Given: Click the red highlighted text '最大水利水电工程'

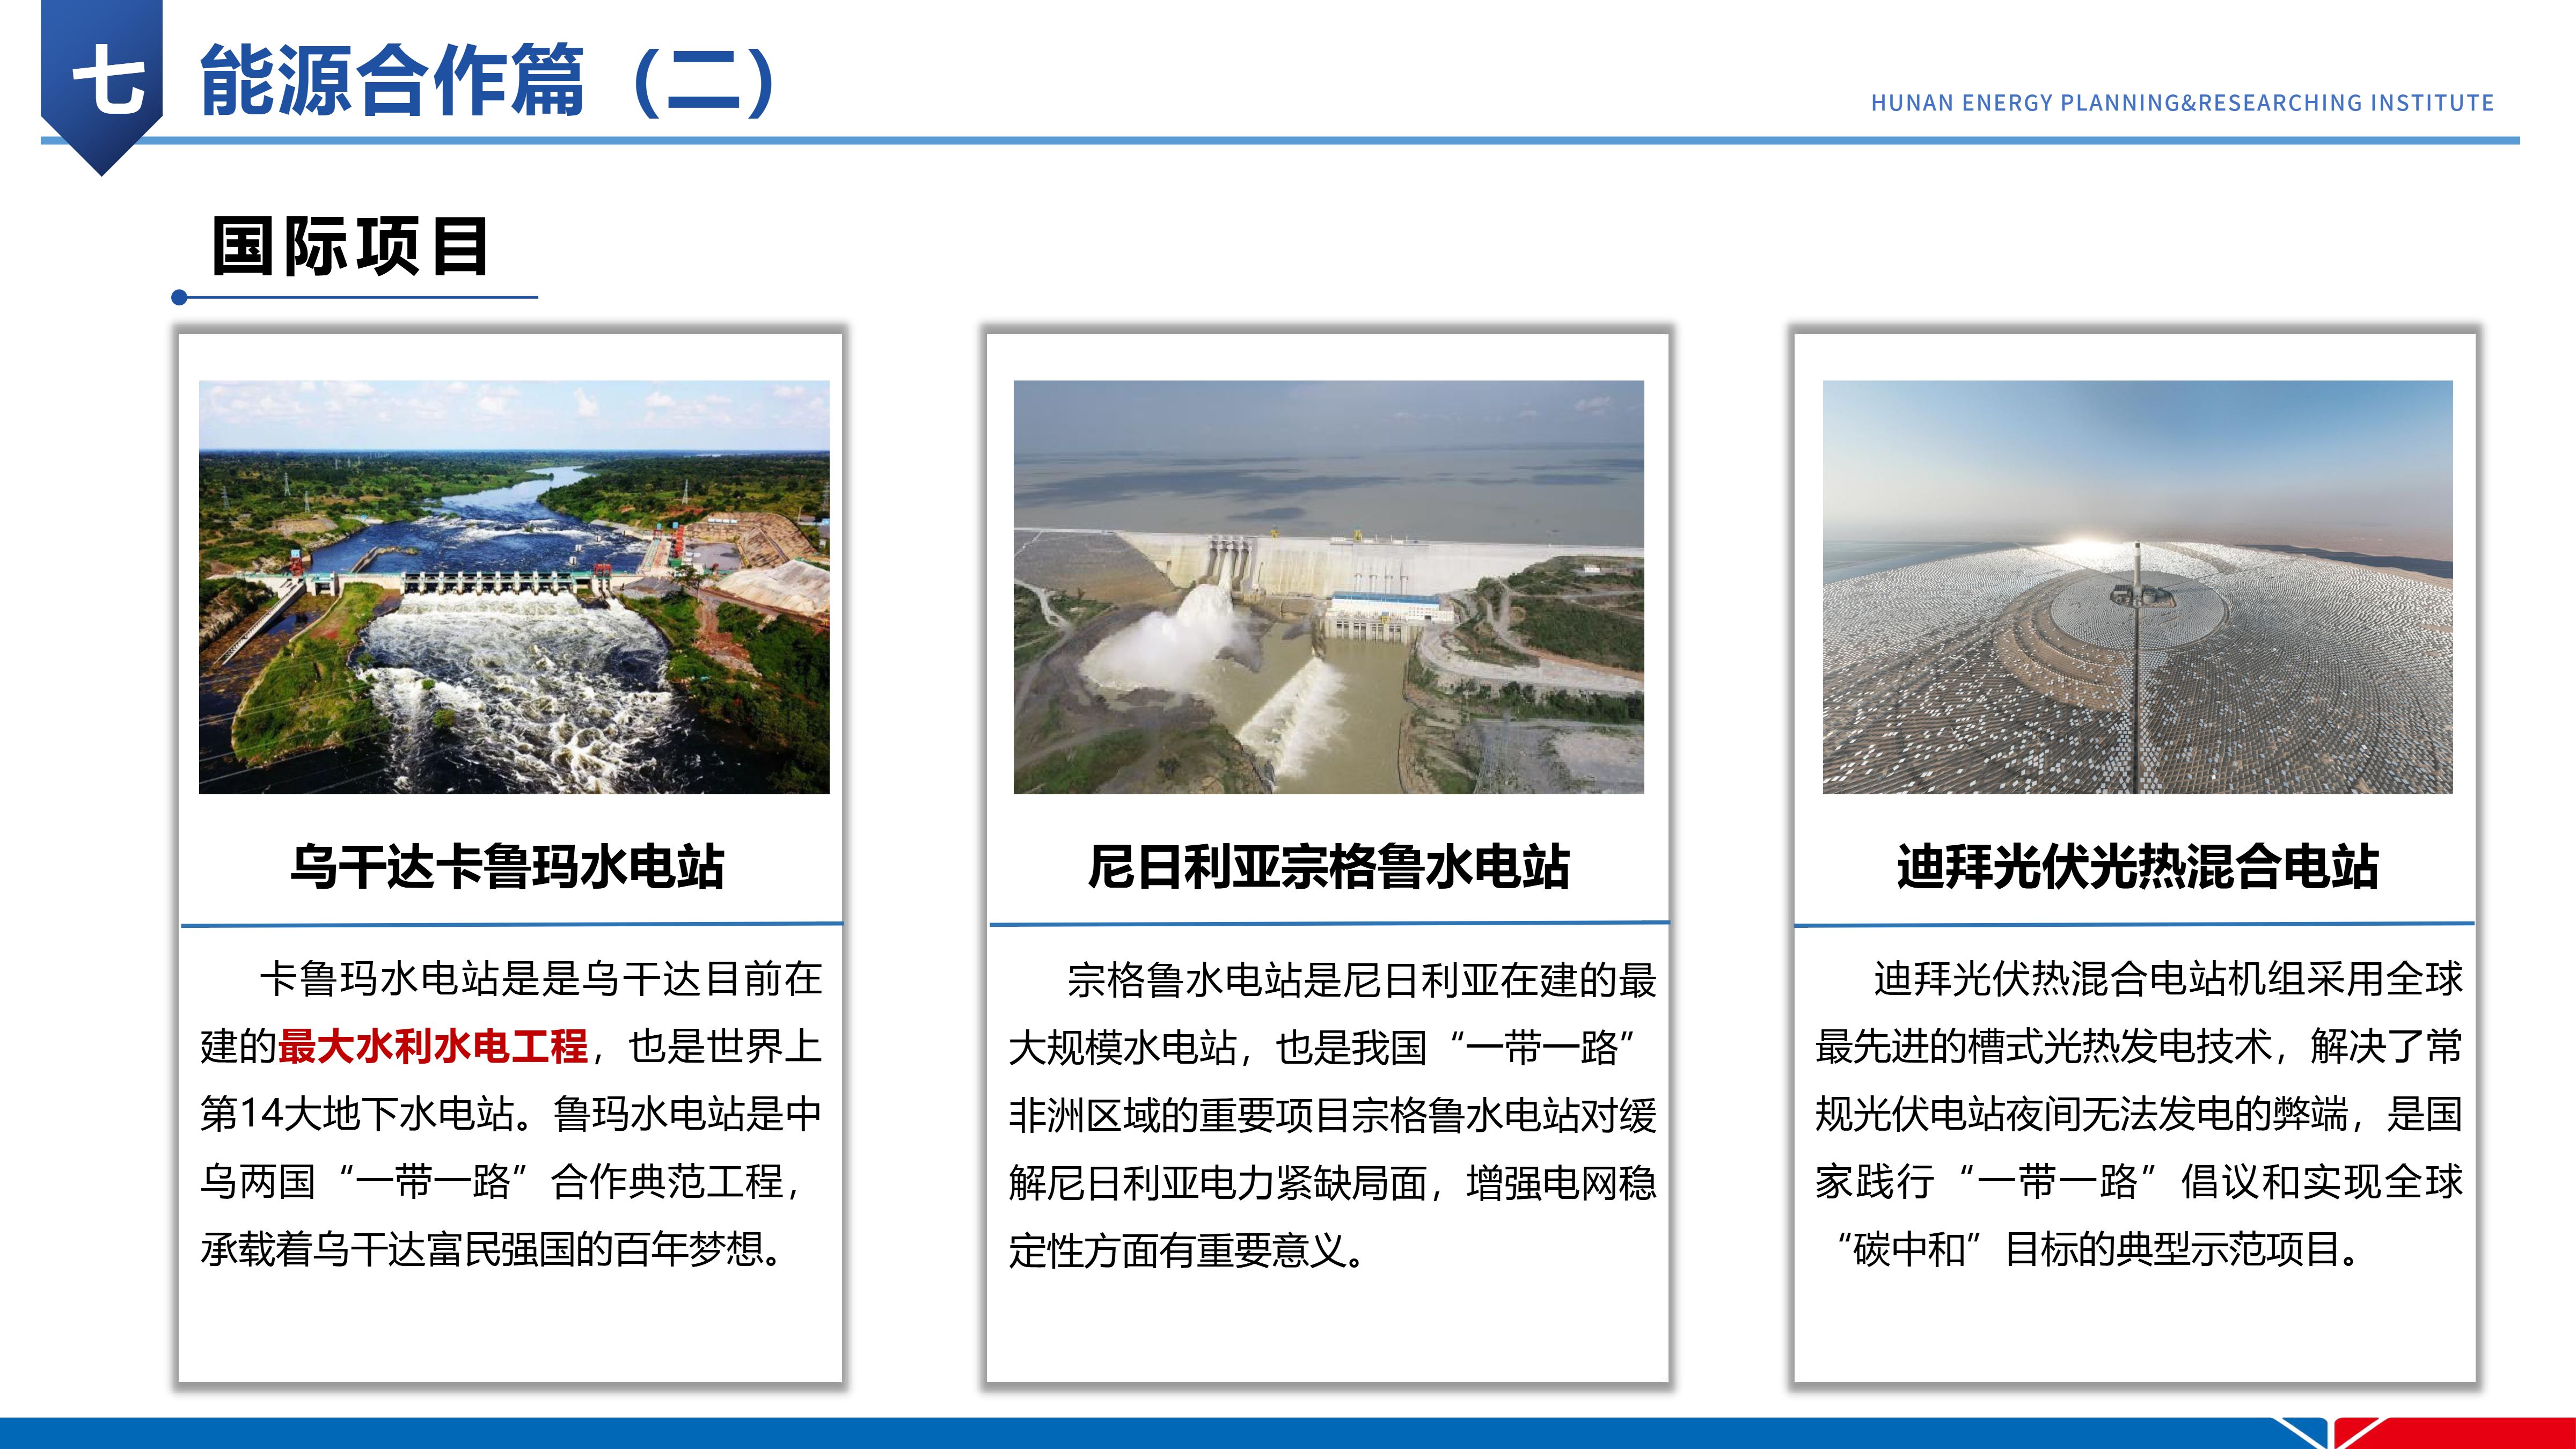Looking at the screenshot, I should click(x=433, y=1046).
